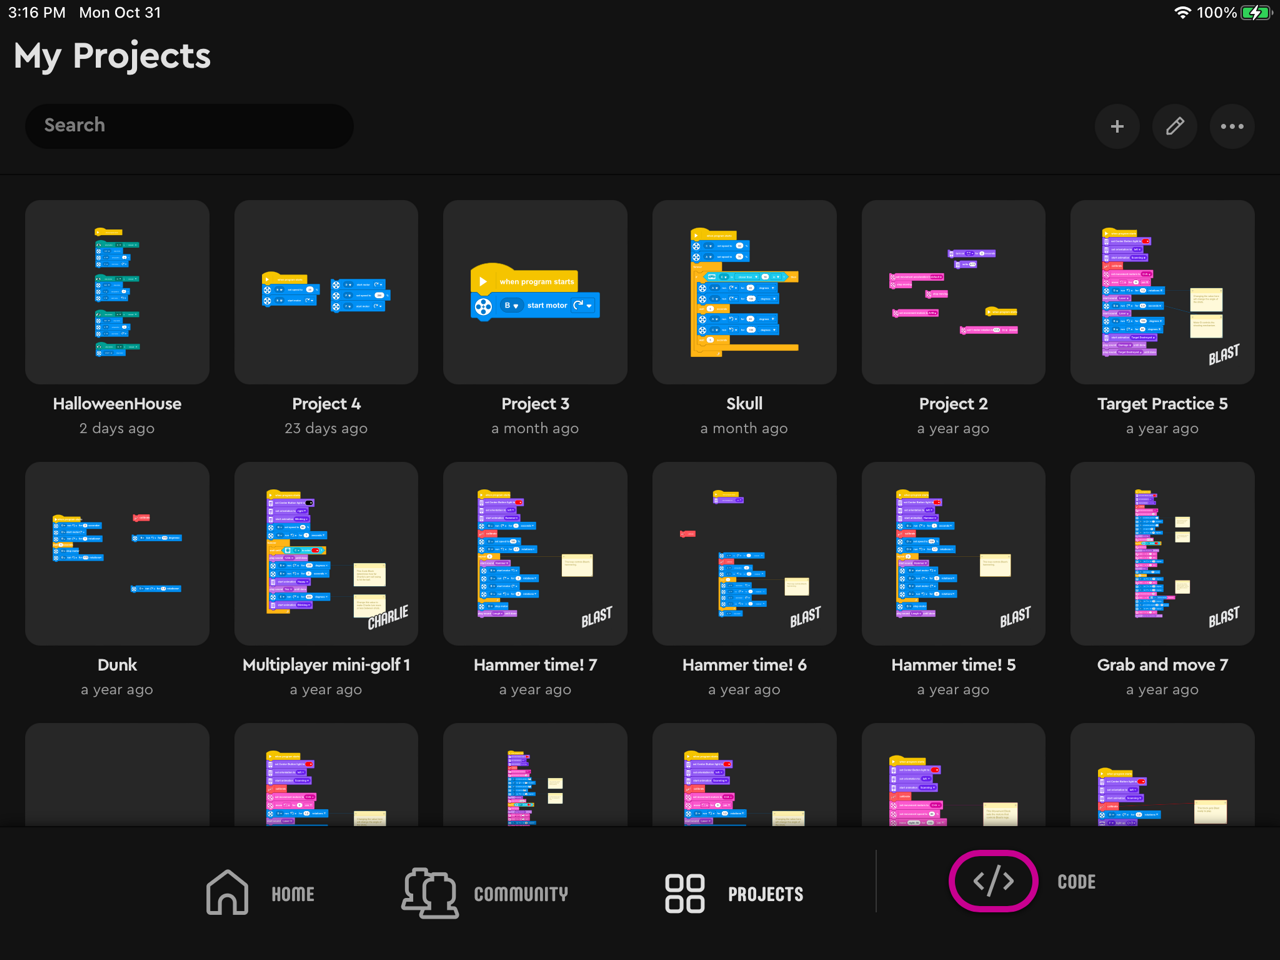Switch to the COMMUNITY tab label

pos(521,894)
